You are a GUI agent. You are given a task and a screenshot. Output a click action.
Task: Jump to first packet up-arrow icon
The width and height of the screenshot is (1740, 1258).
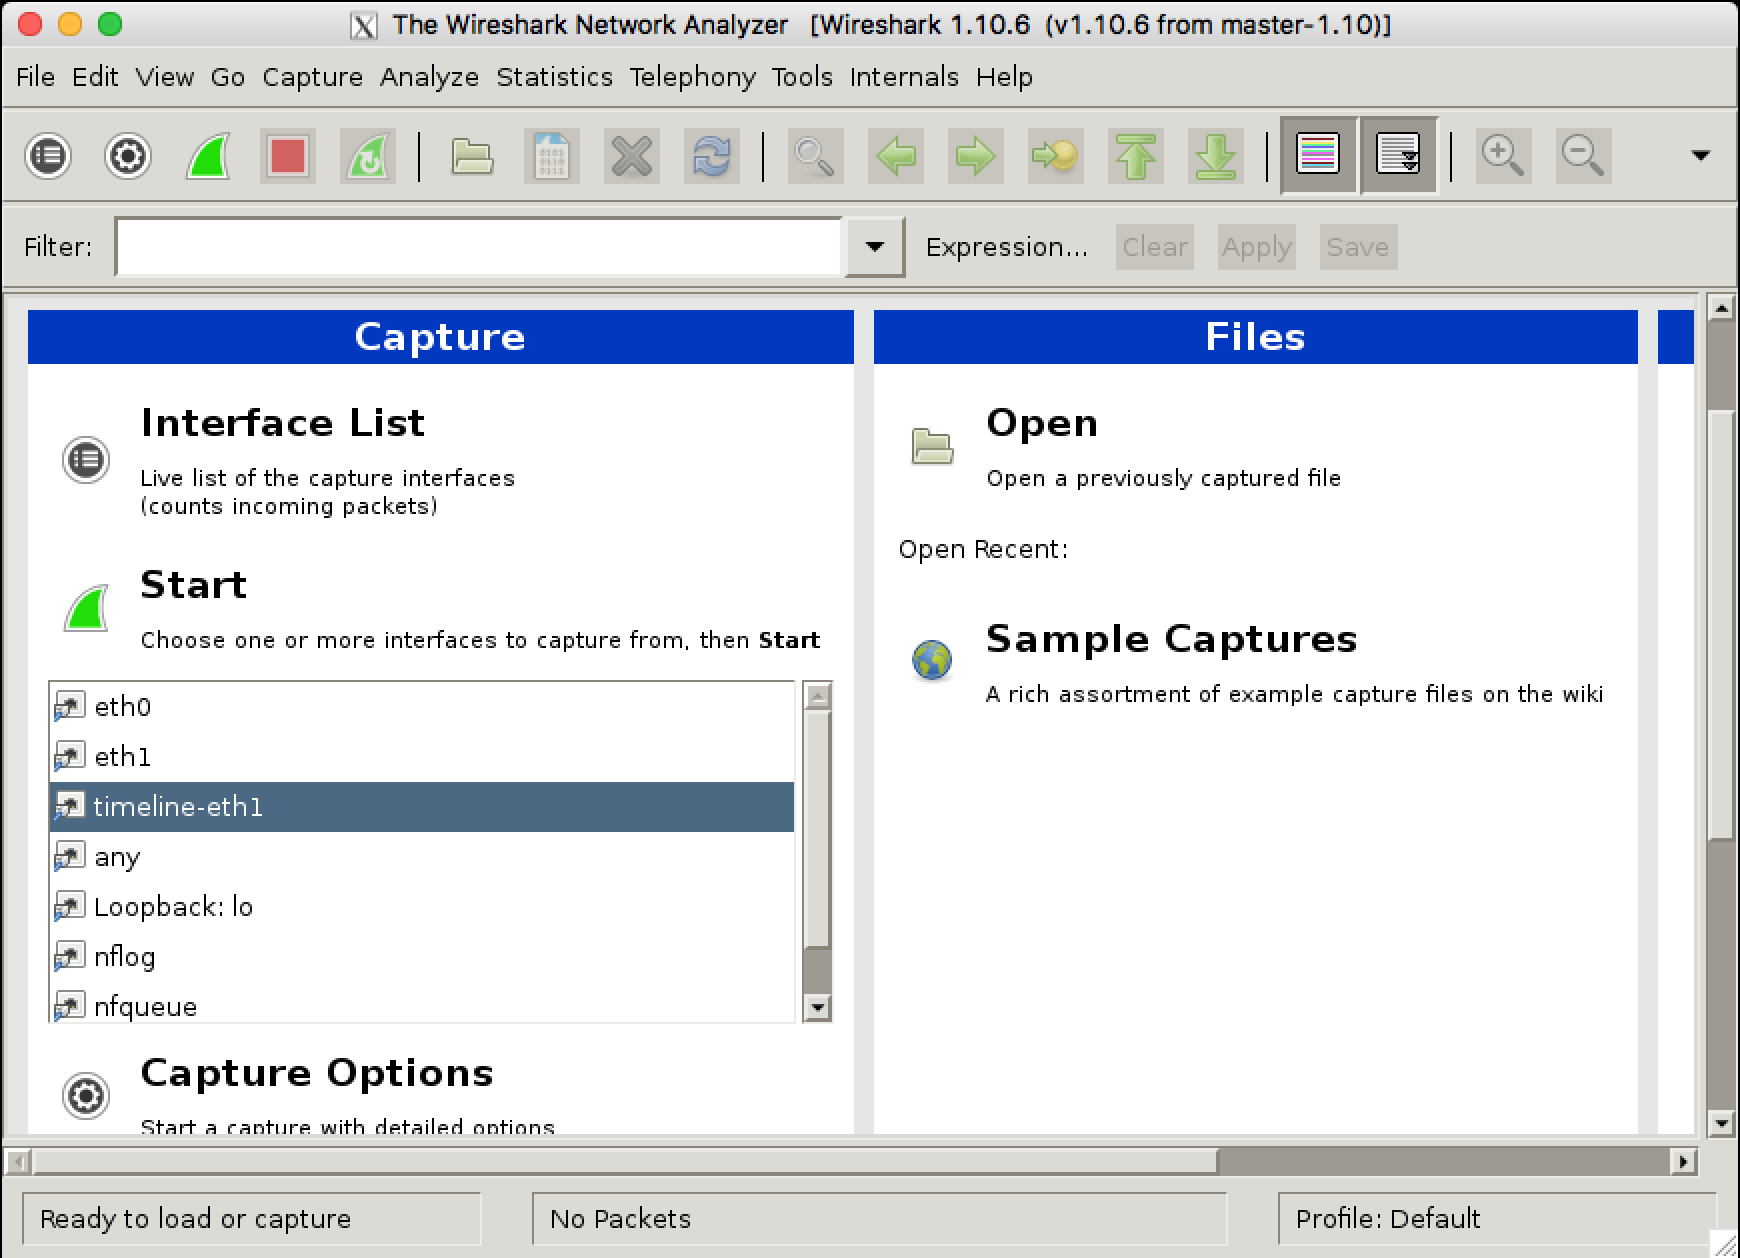point(1136,156)
